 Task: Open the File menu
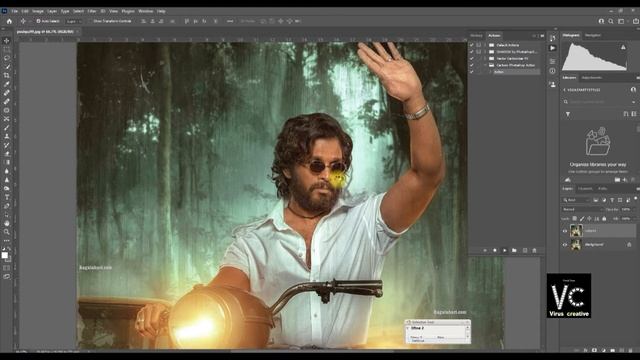point(15,11)
